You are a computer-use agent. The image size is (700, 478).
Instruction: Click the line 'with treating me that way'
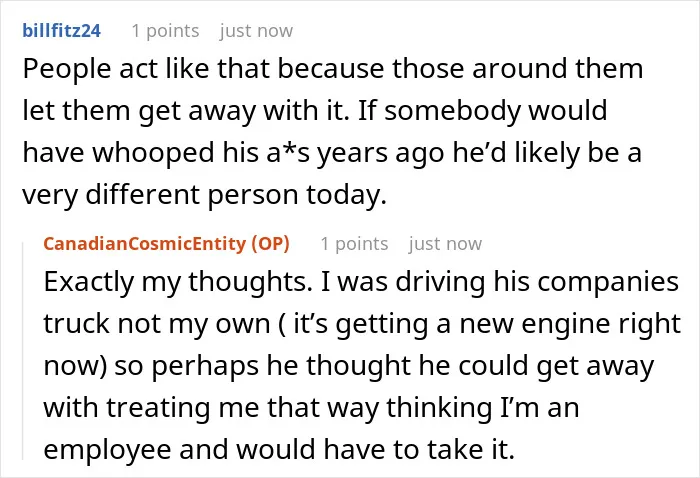tap(311, 407)
